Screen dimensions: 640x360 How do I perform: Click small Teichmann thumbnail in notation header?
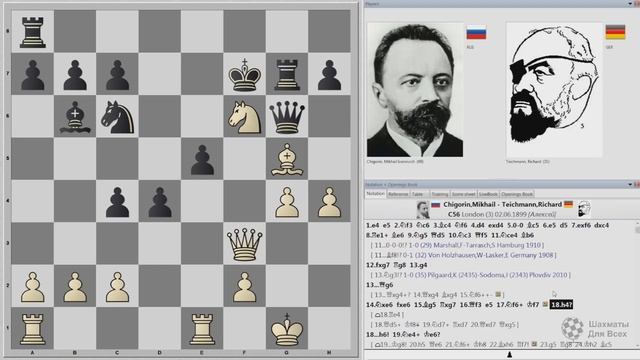pyautogui.click(x=584, y=209)
